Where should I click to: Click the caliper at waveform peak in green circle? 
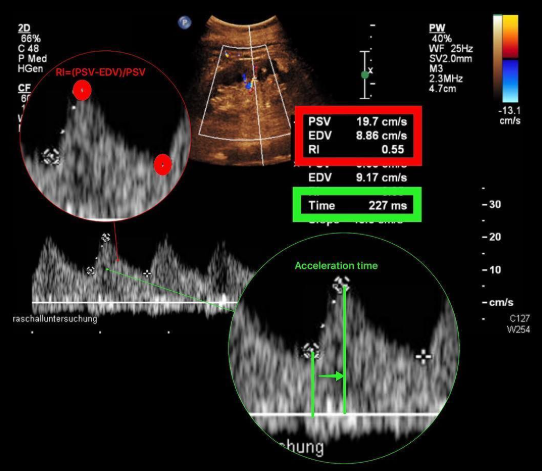(x=341, y=284)
